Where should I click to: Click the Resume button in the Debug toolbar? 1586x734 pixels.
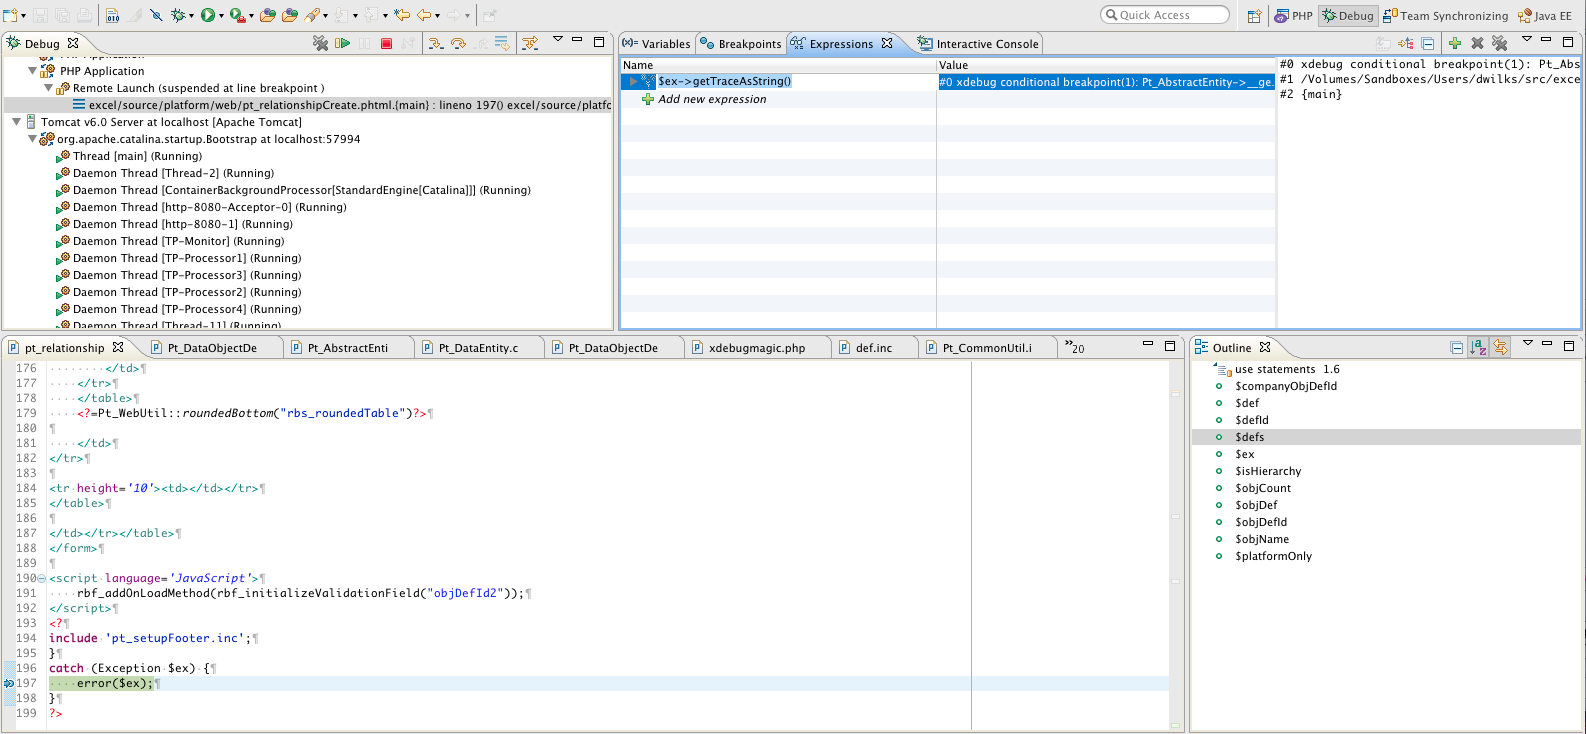(342, 43)
